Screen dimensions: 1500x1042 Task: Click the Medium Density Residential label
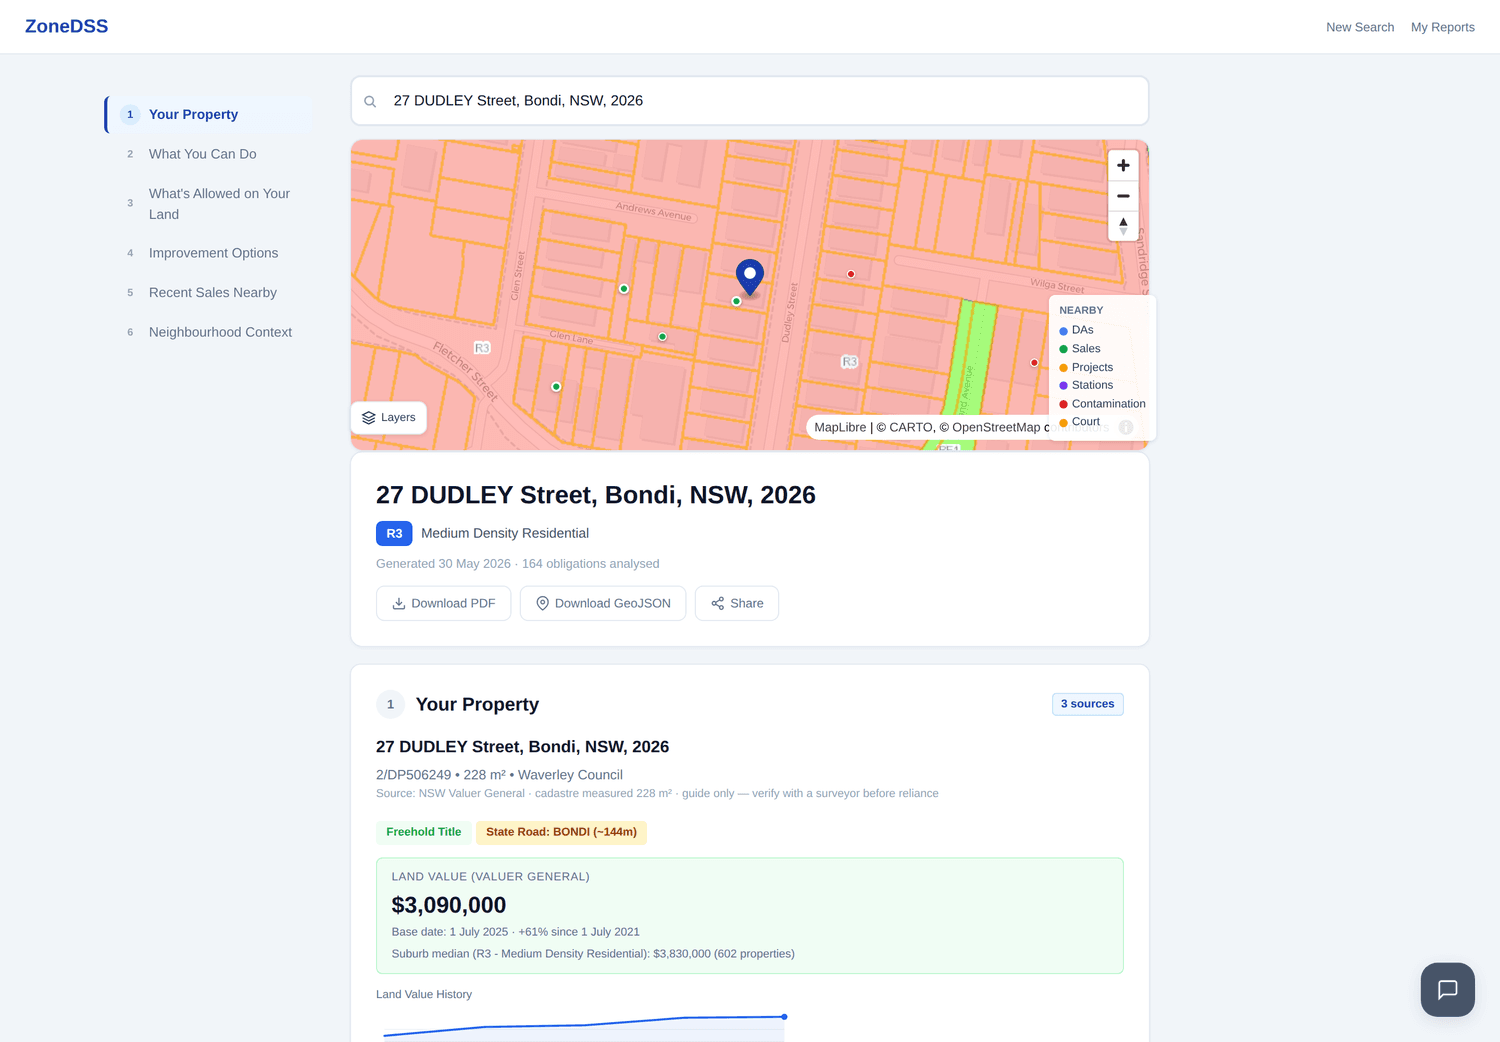(x=505, y=534)
